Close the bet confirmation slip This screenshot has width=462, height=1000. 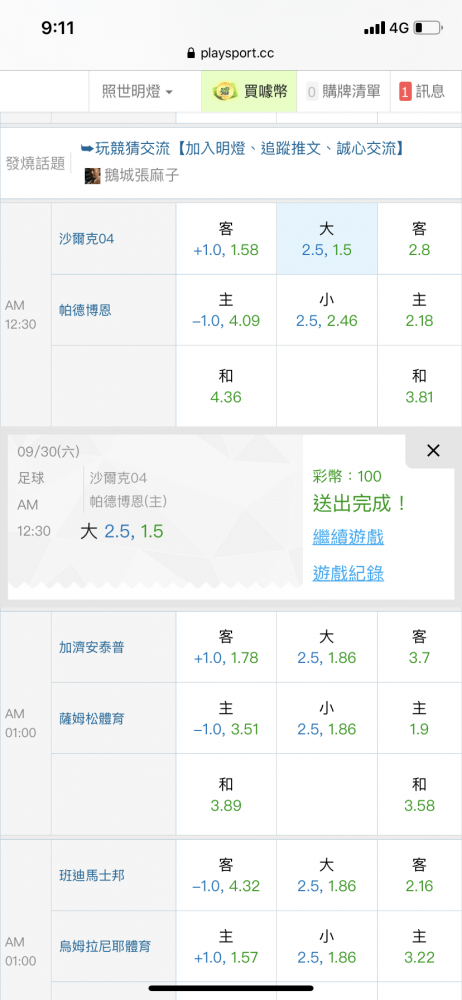coord(433,451)
